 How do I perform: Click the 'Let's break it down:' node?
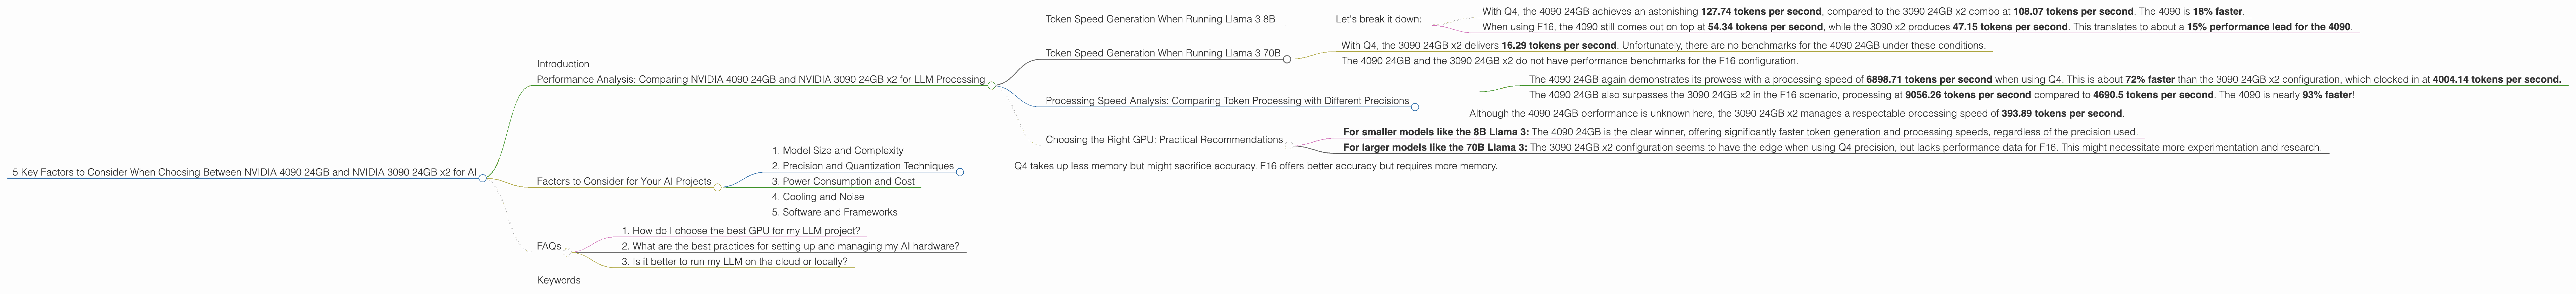[1378, 19]
